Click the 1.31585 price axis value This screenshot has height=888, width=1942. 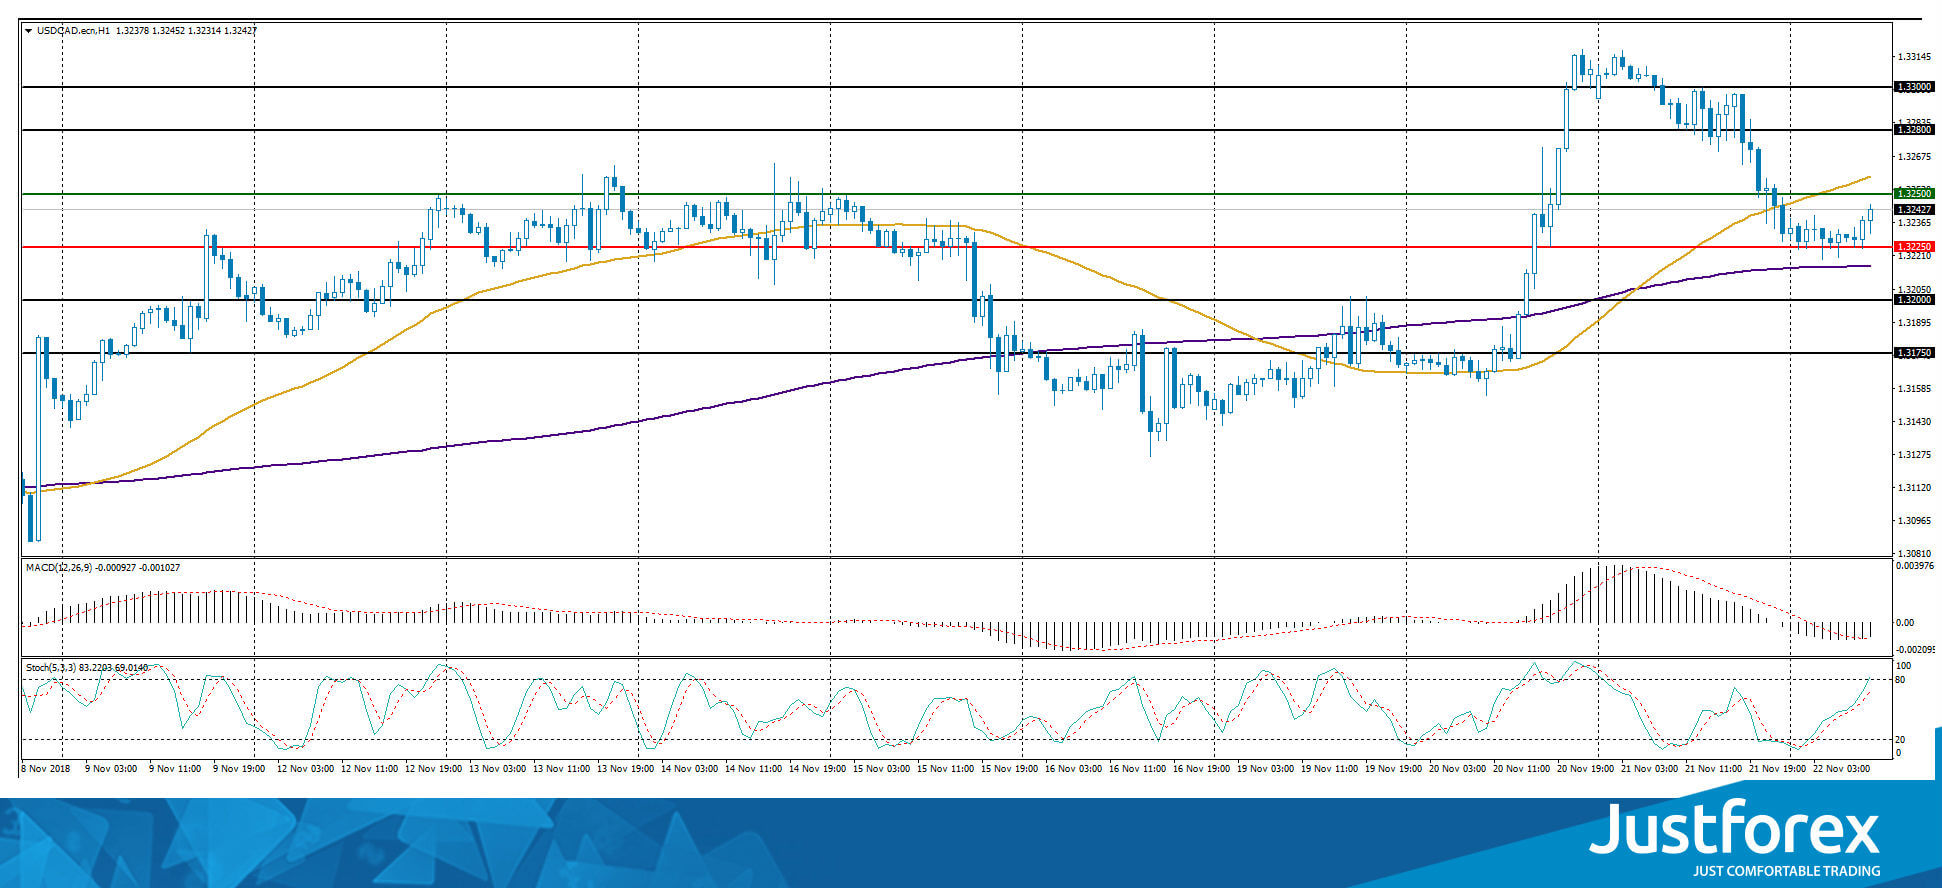pos(1915,388)
